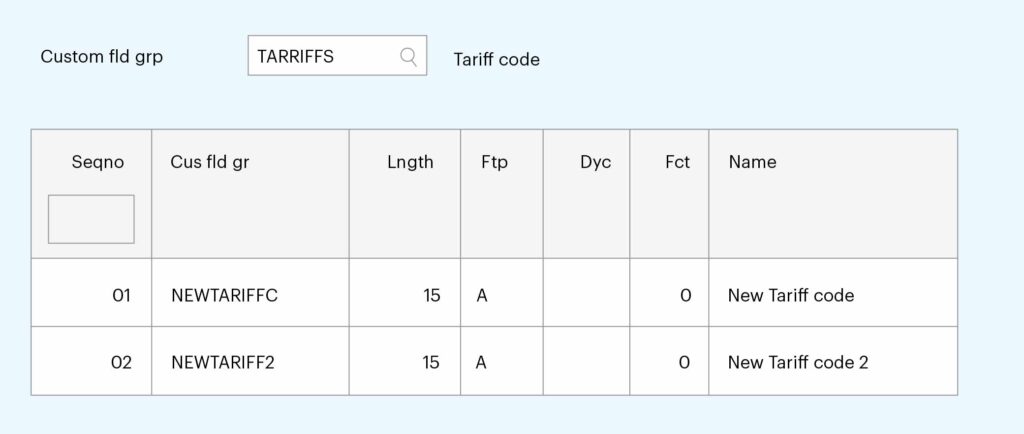This screenshot has height=434, width=1024.
Task: Select the Fct column header
Action: 677,162
